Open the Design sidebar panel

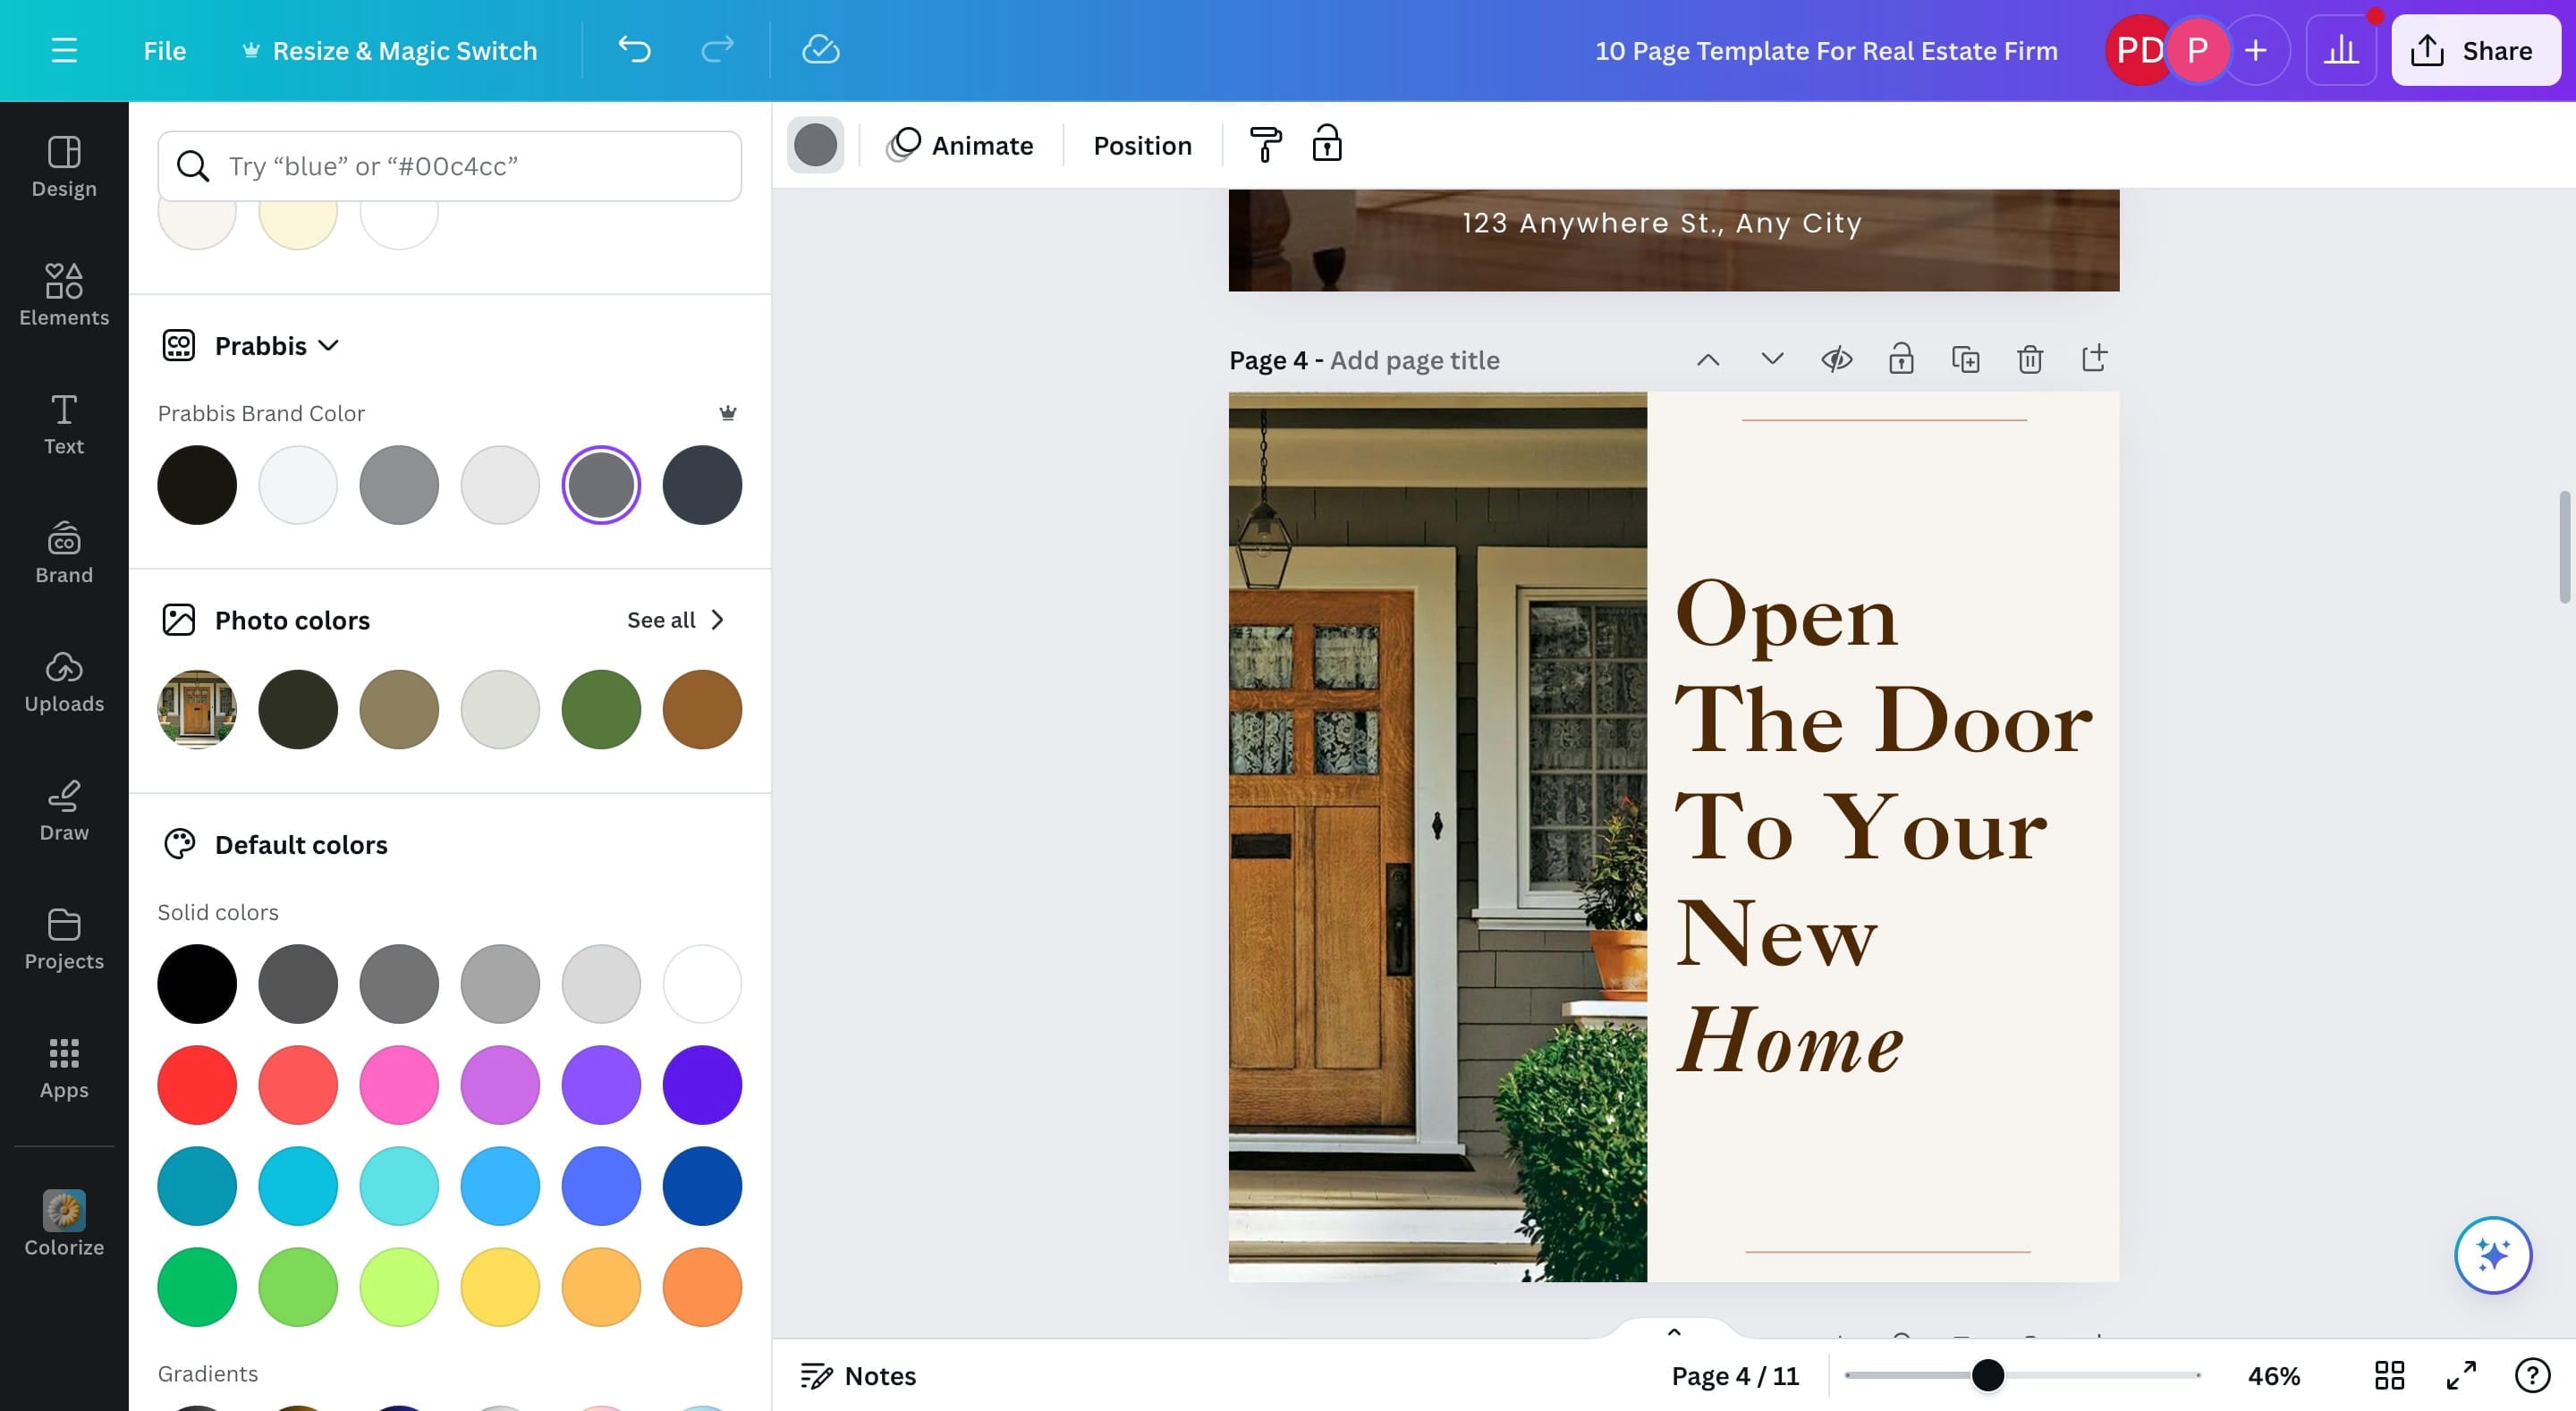(x=64, y=167)
